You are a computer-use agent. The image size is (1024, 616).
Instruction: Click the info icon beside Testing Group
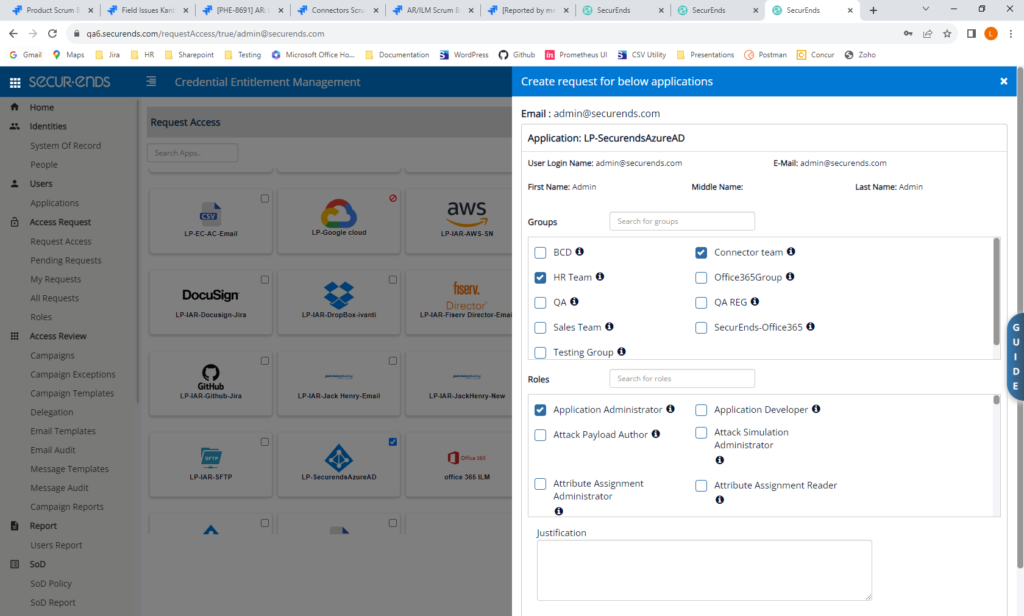(622, 351)
